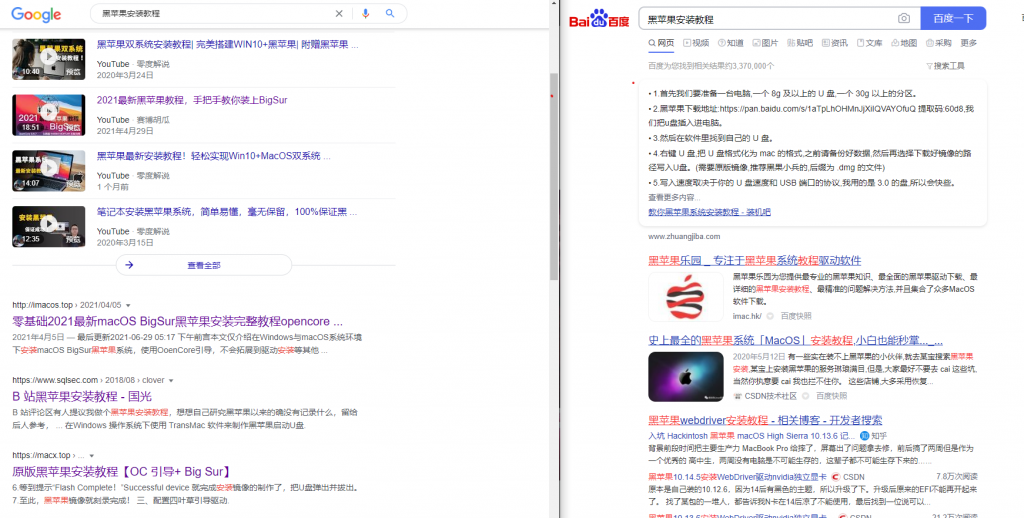The width and height of the screenshot is (1024, 518).
Task: Open 黑苹果webdriver安装教程 result title
Action: [x=765, y=420]
